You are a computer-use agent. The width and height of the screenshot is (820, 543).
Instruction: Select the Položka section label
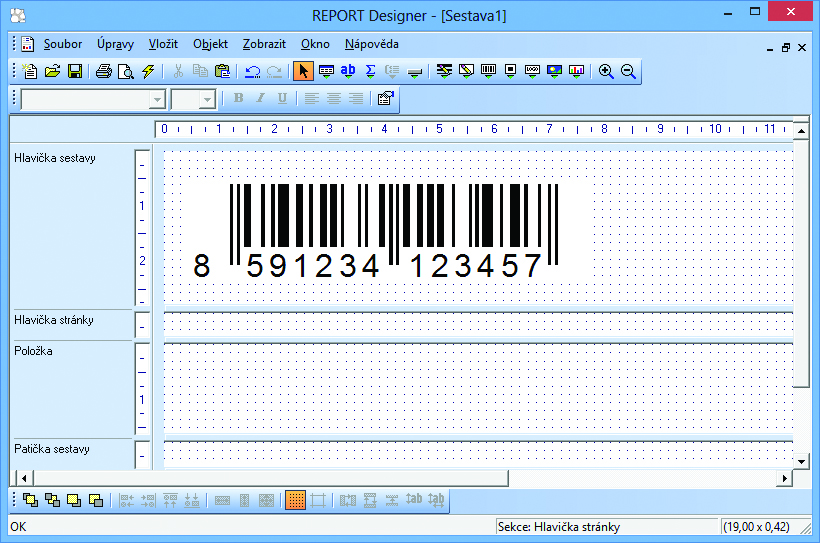33,351
